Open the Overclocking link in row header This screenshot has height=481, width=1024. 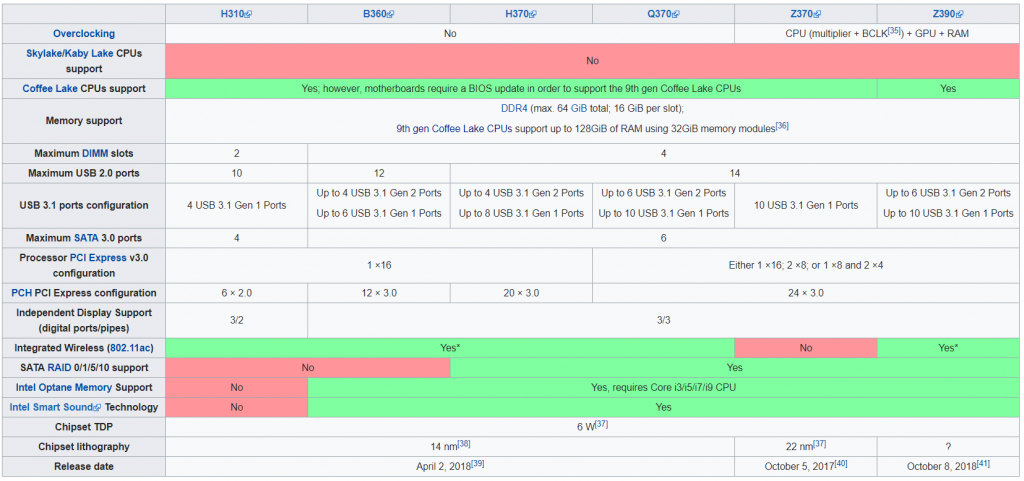[x=83, y=33]
